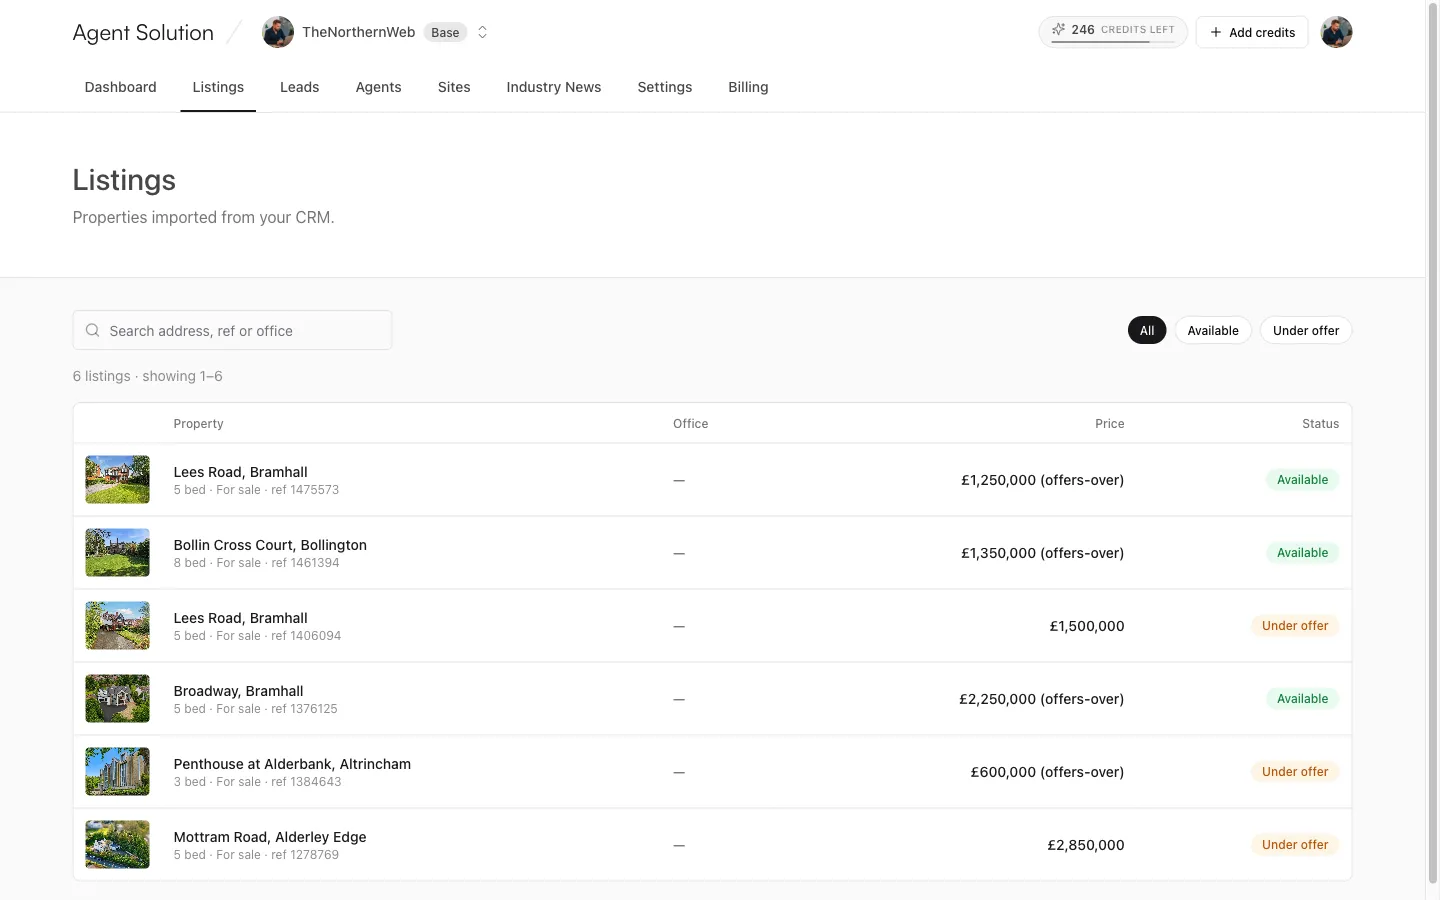Select the Listings tab
Screen dimensions: 1440x900
click(218, 87)
